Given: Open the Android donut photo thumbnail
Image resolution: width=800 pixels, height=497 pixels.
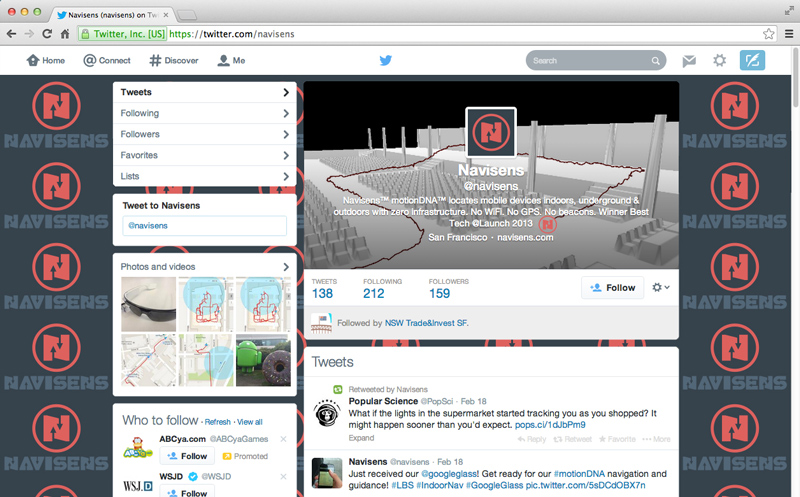Looking at the screenshot, I should (x=263, y=360).
